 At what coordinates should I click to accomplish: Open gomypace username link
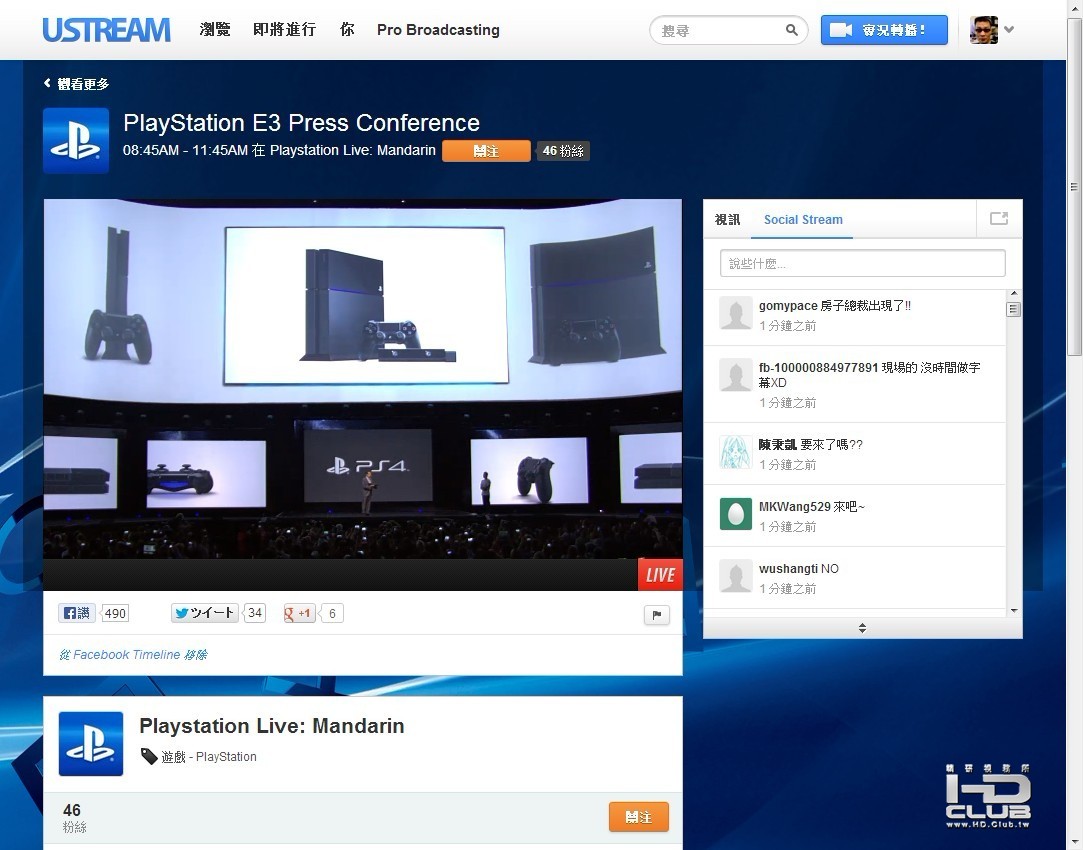pos(788,306)
